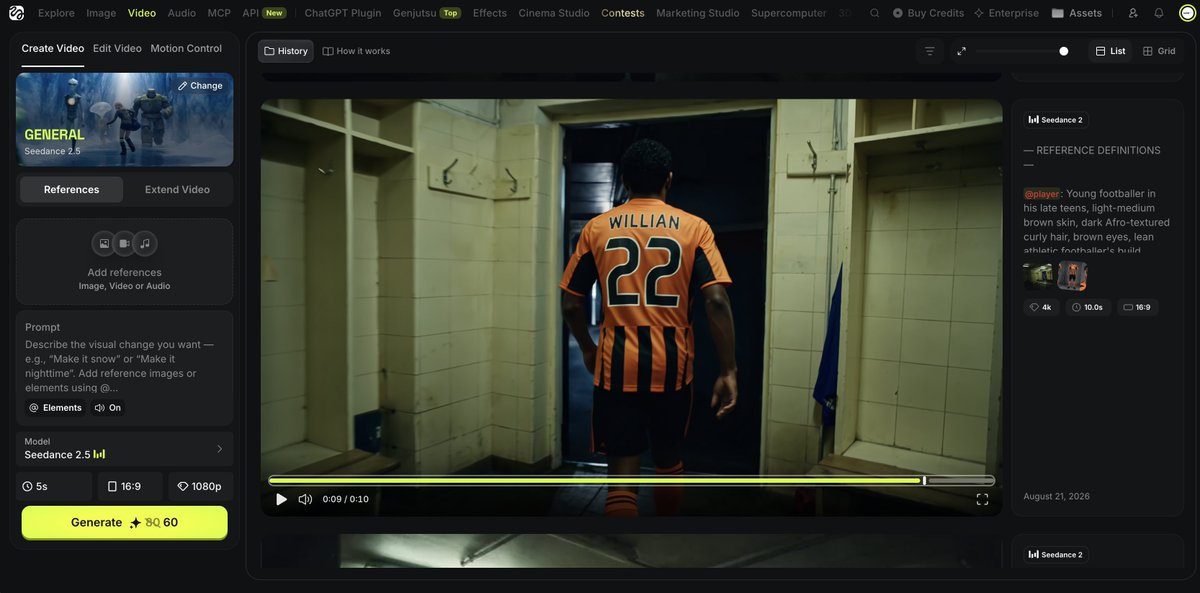Select the Extend Video segment
The width and height of the screenshot is (1200, 593).
177,190
